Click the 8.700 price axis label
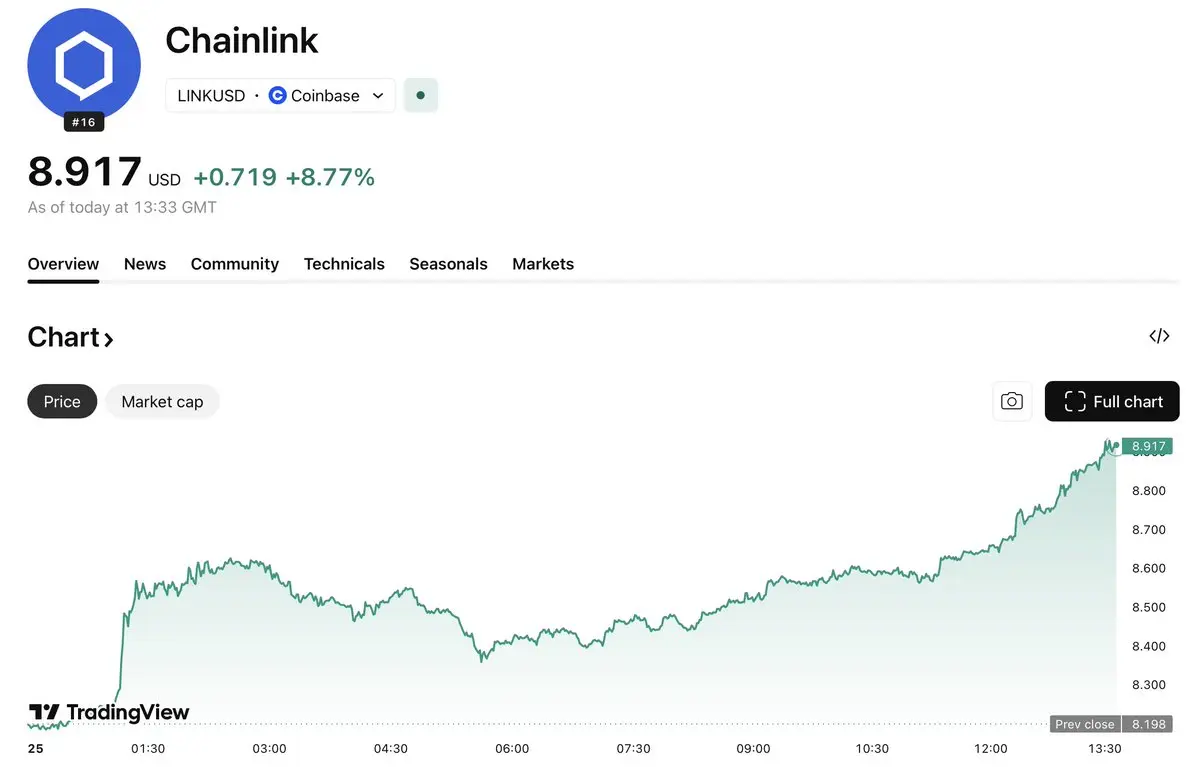 [x=1148, y=530]
